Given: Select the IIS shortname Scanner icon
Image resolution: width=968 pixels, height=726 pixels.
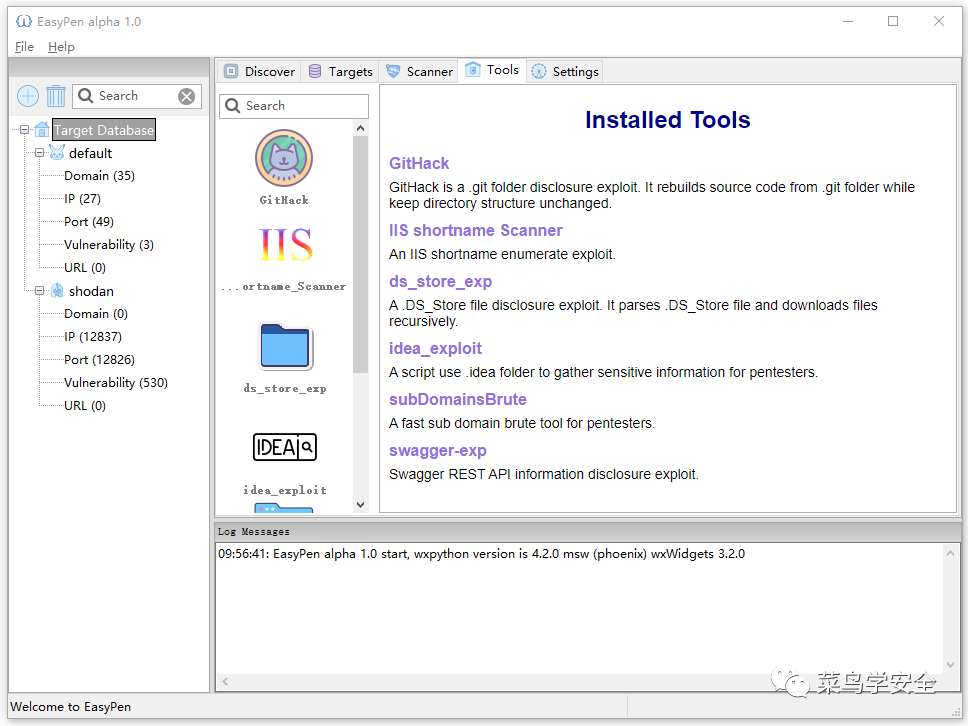Looking at the screenshot, I should (285, 244).
